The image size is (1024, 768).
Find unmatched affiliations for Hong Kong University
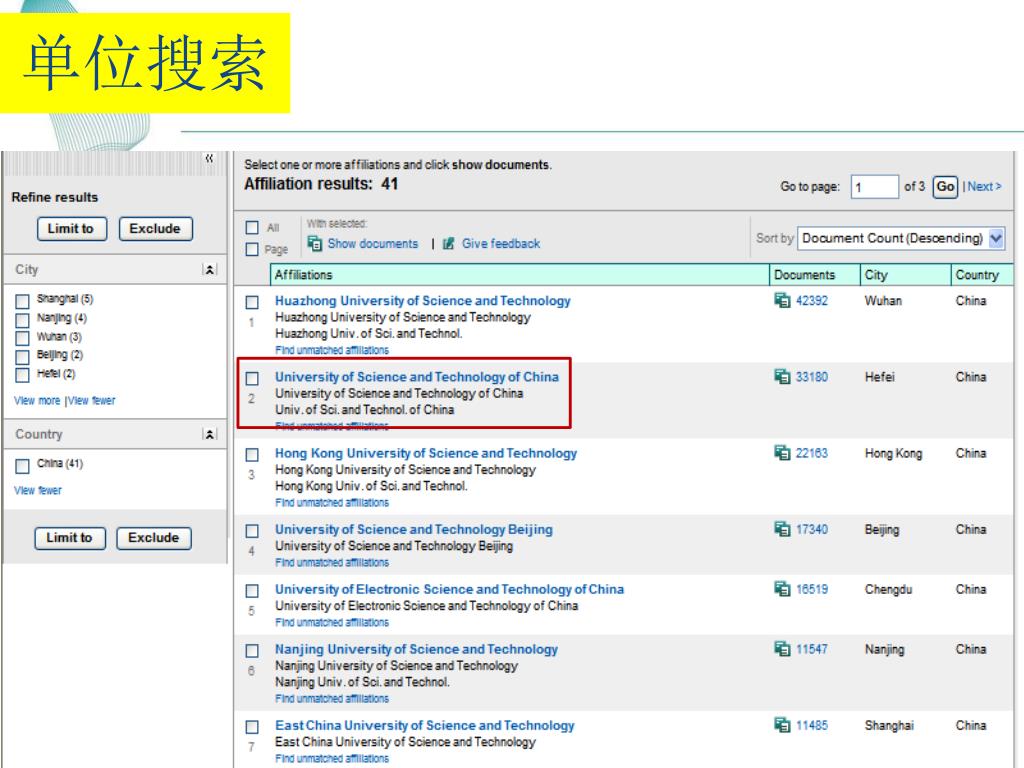point(332,503)
